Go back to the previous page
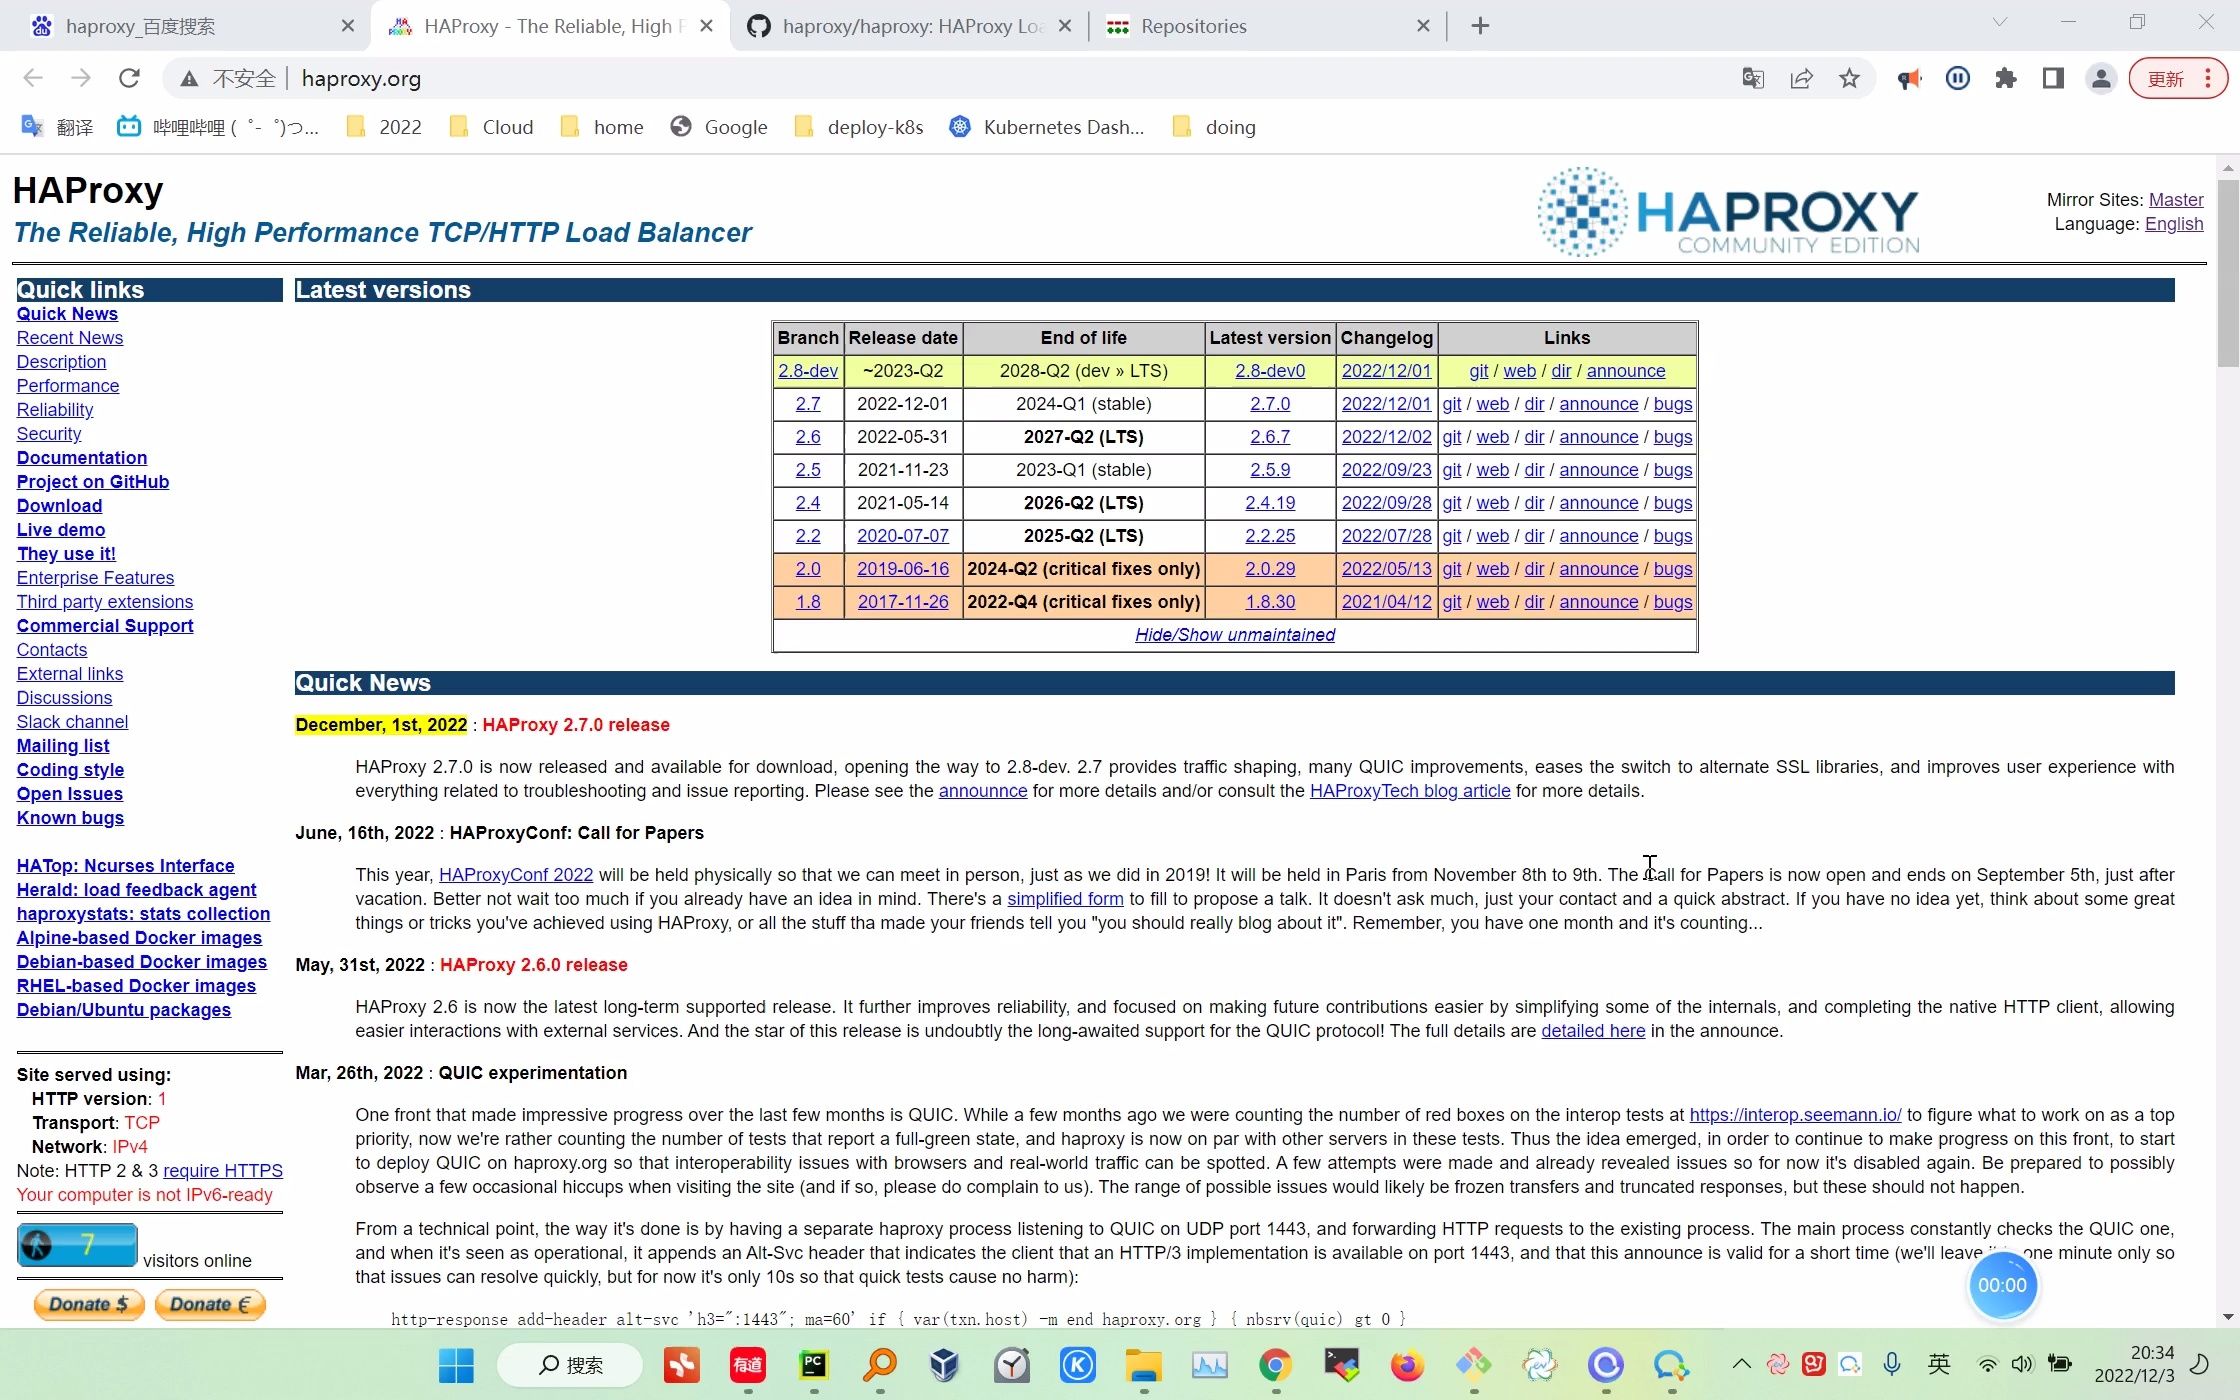The height and width of the screenshot is (1400, 2240). (x=33, y=78)
